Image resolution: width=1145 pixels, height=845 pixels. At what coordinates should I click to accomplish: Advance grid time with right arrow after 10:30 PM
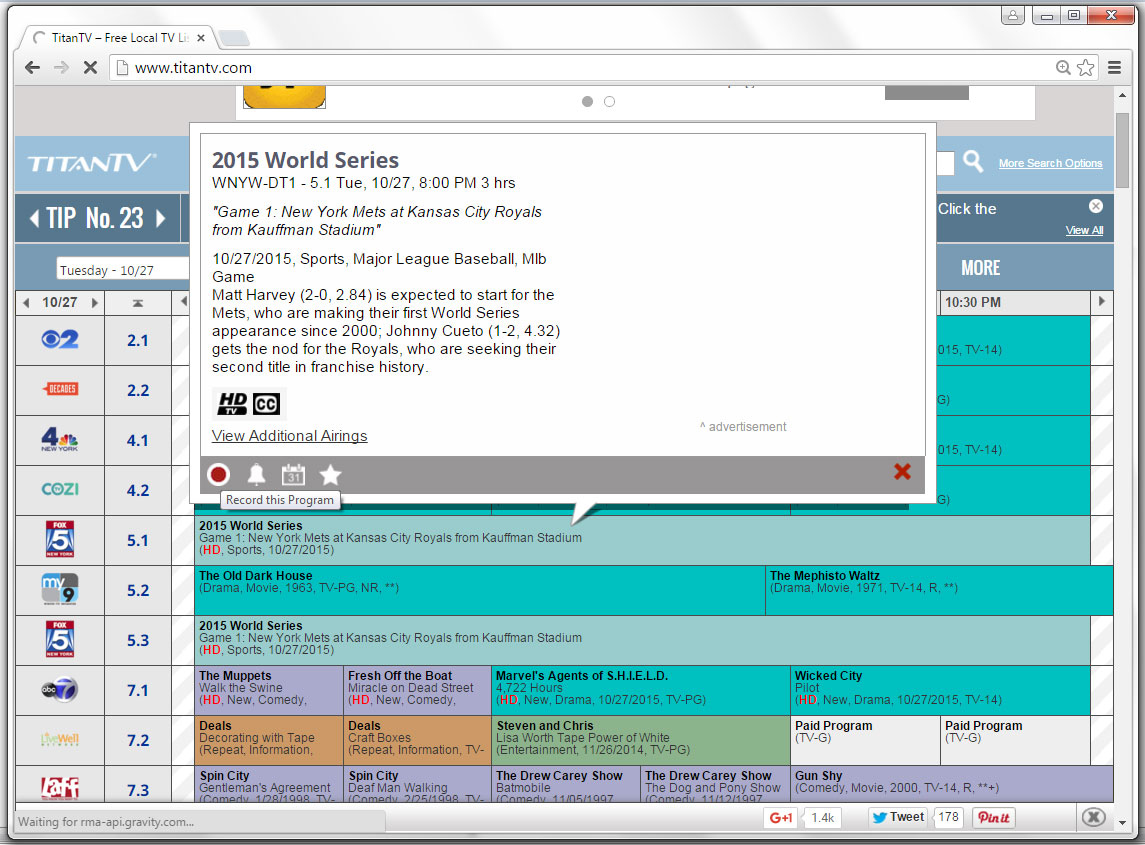[1101, 301]
